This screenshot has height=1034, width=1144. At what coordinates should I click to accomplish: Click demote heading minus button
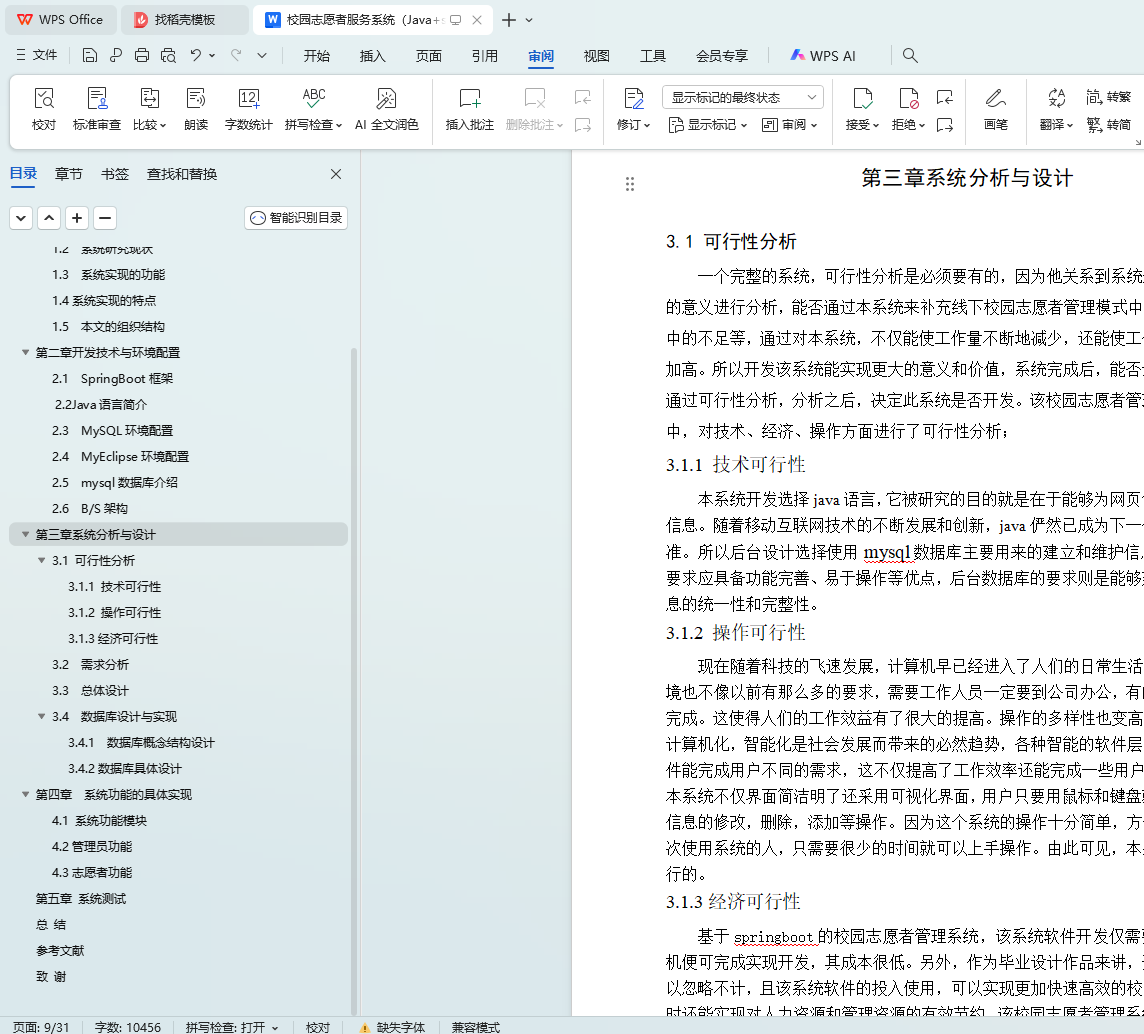click(x=105, y=217)
